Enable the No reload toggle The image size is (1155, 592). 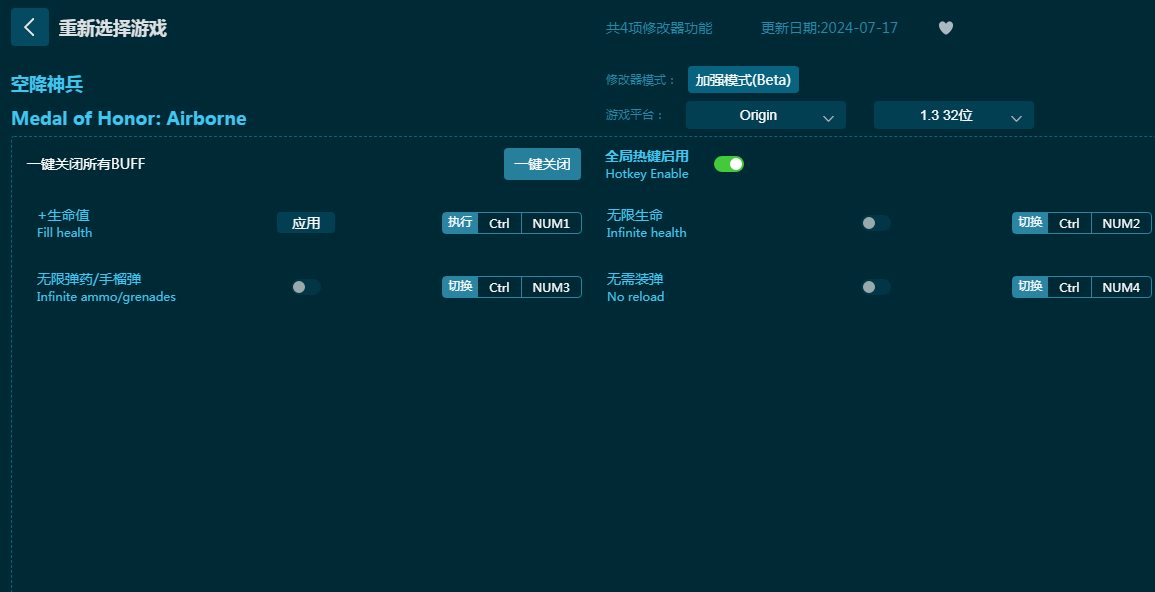tap(876, 287)
